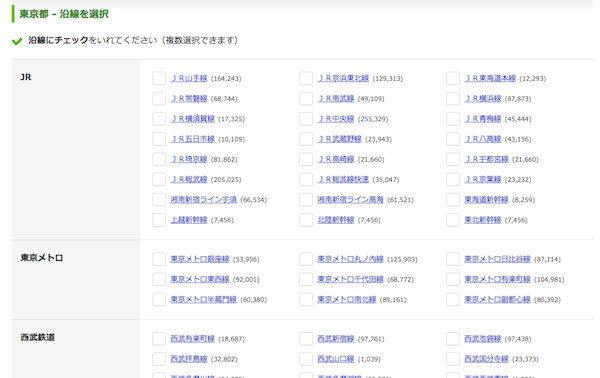Viewport: 600px width, 378px height.
Task: Select the JR中央線 checkbox
Action: click(306, 119)
